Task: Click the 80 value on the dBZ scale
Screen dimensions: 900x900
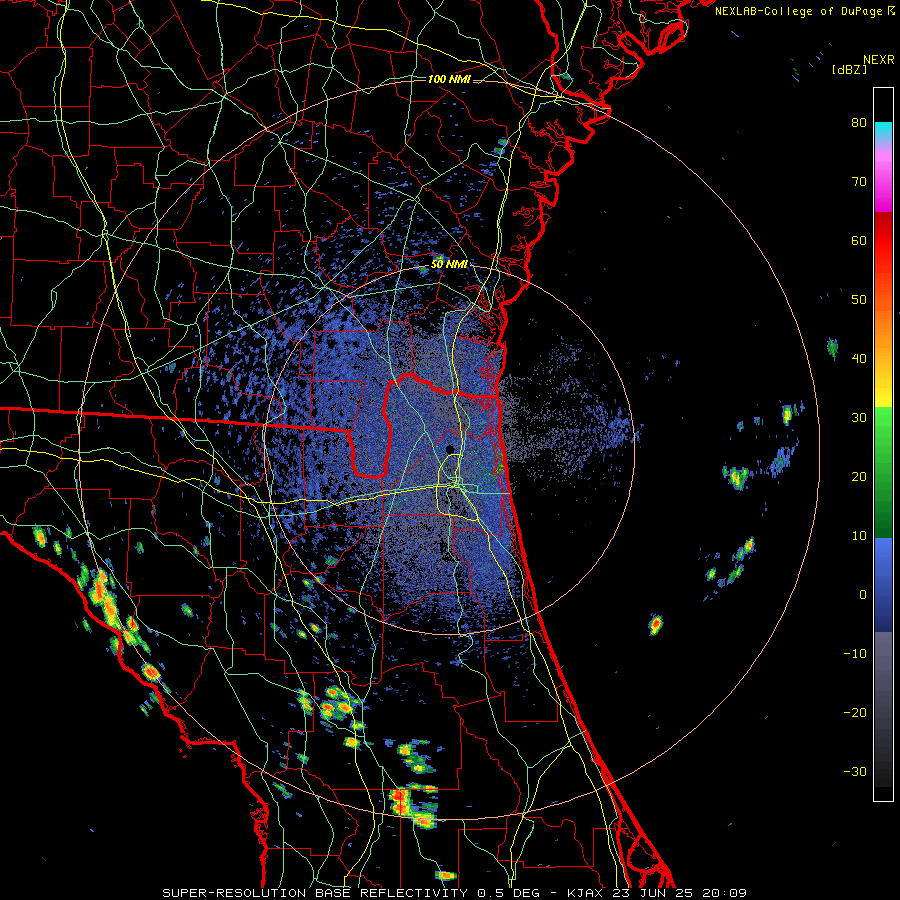Action: click(x=859, y=122)
